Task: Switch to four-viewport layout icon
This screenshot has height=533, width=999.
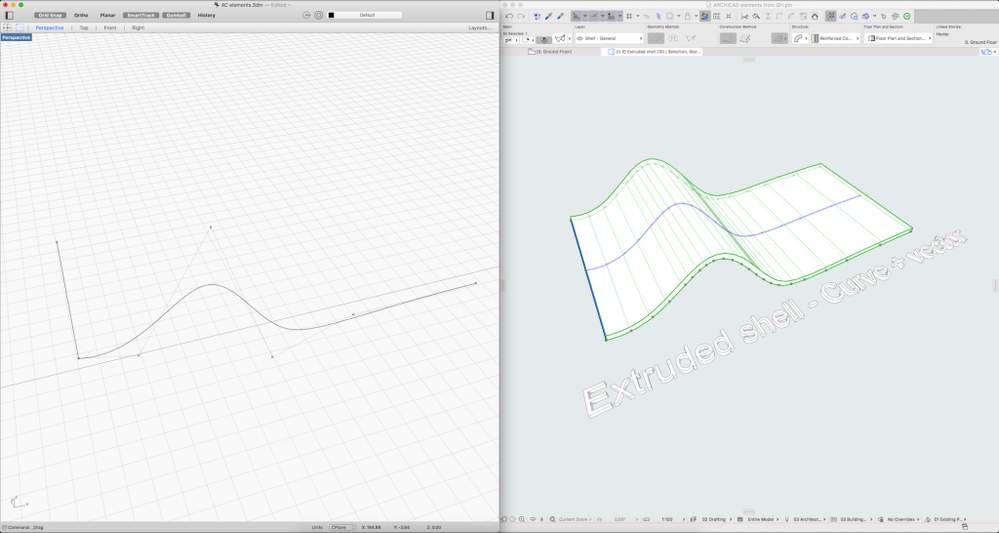Action: (x=7, y=27)
